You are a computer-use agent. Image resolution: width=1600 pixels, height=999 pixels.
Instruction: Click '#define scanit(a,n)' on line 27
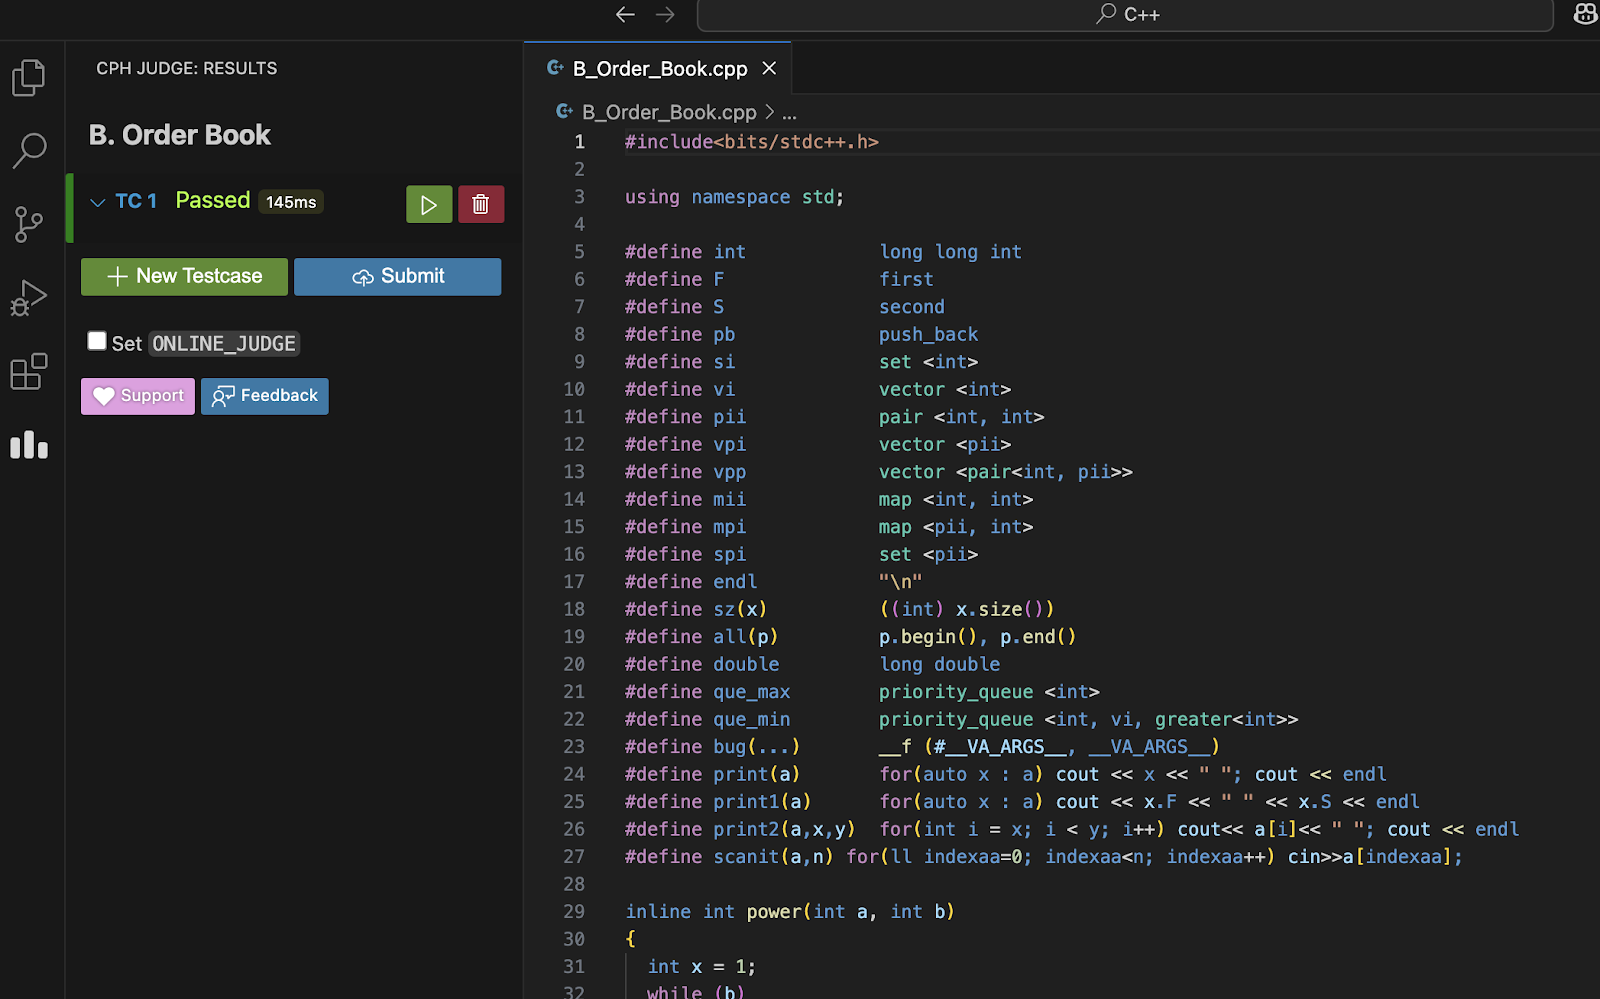coord(730,857)
